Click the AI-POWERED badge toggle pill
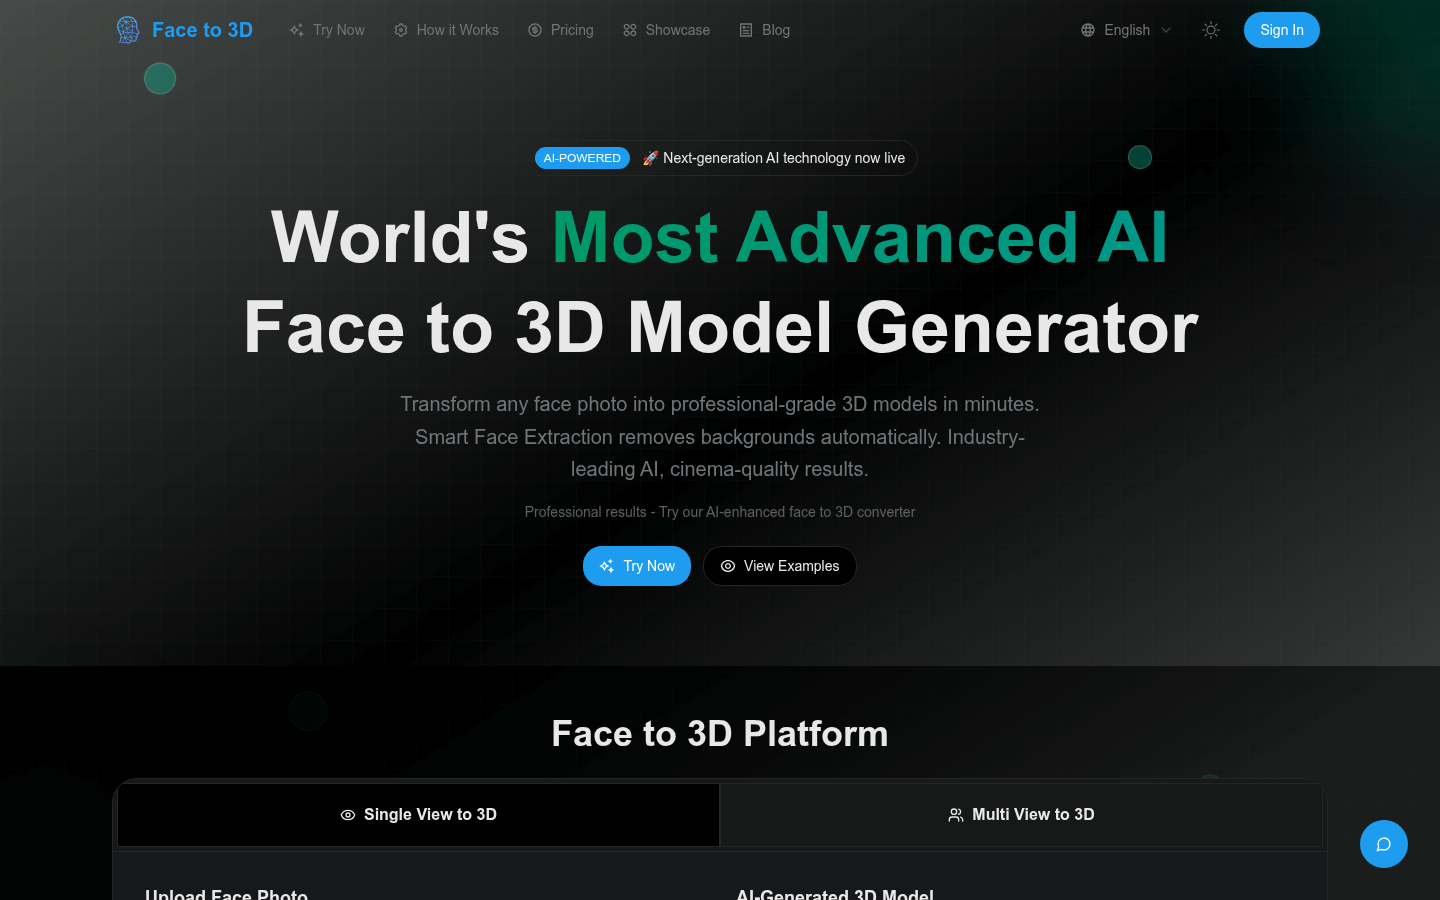The height and width of the screenshot is (900, 1440). (582, 157)
